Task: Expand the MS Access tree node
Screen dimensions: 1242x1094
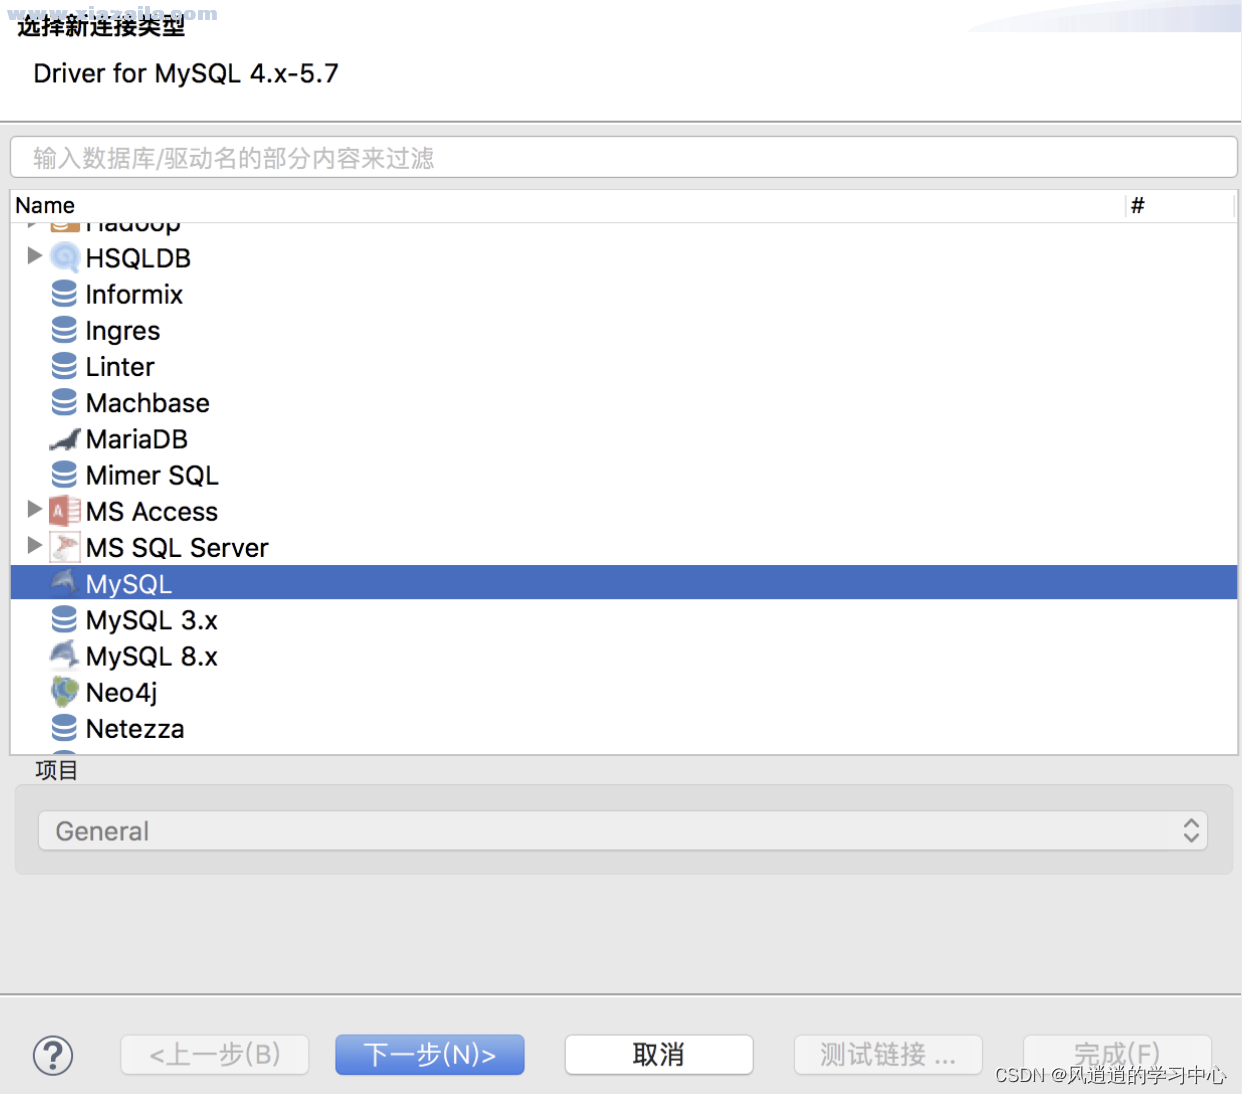Action: [34, 511]
